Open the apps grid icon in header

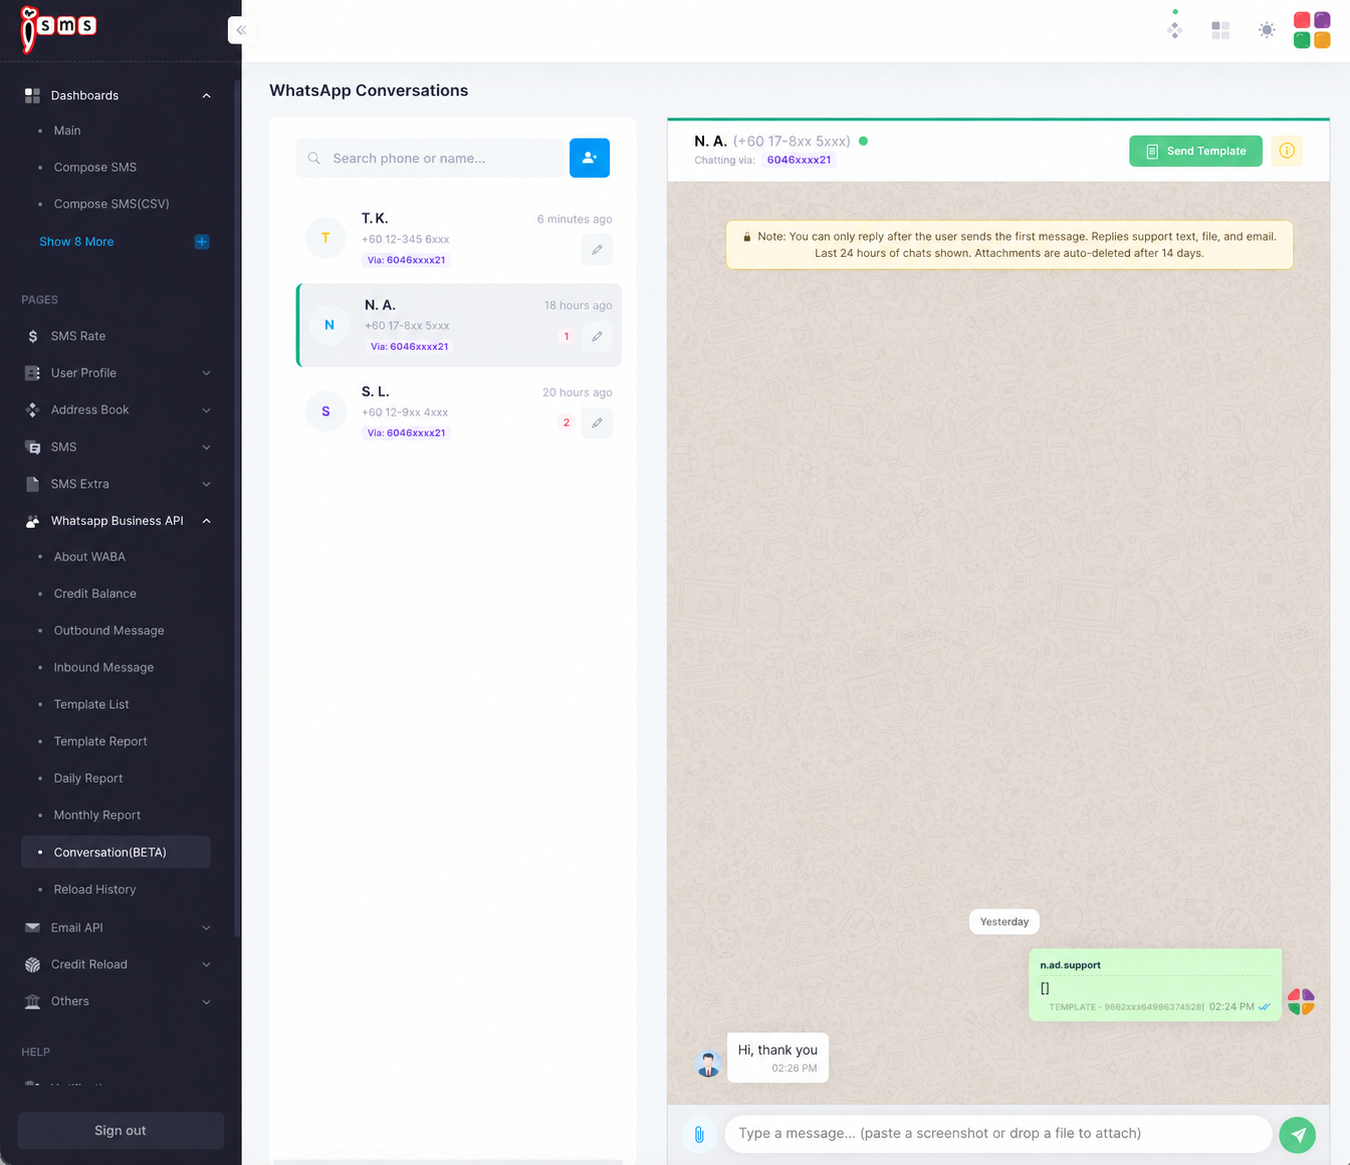tap(1220, 30)
